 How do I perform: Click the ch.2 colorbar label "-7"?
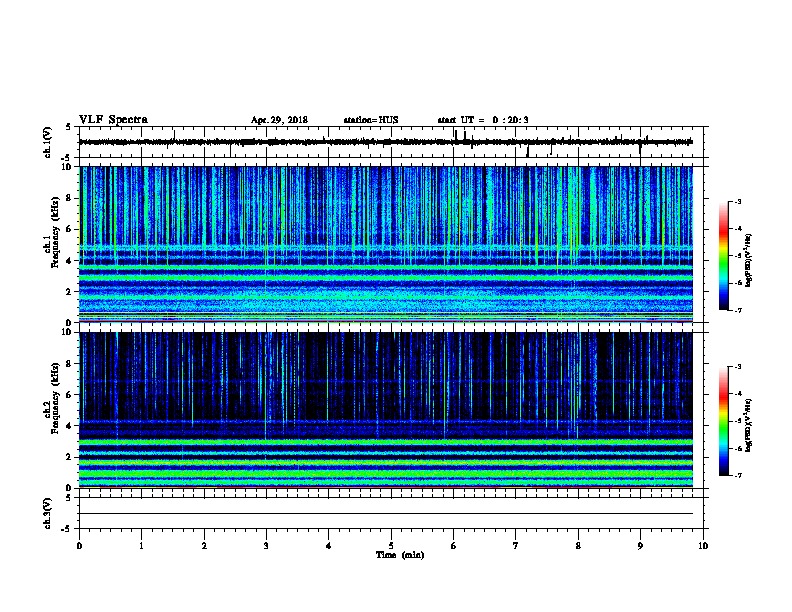point(738,476)
